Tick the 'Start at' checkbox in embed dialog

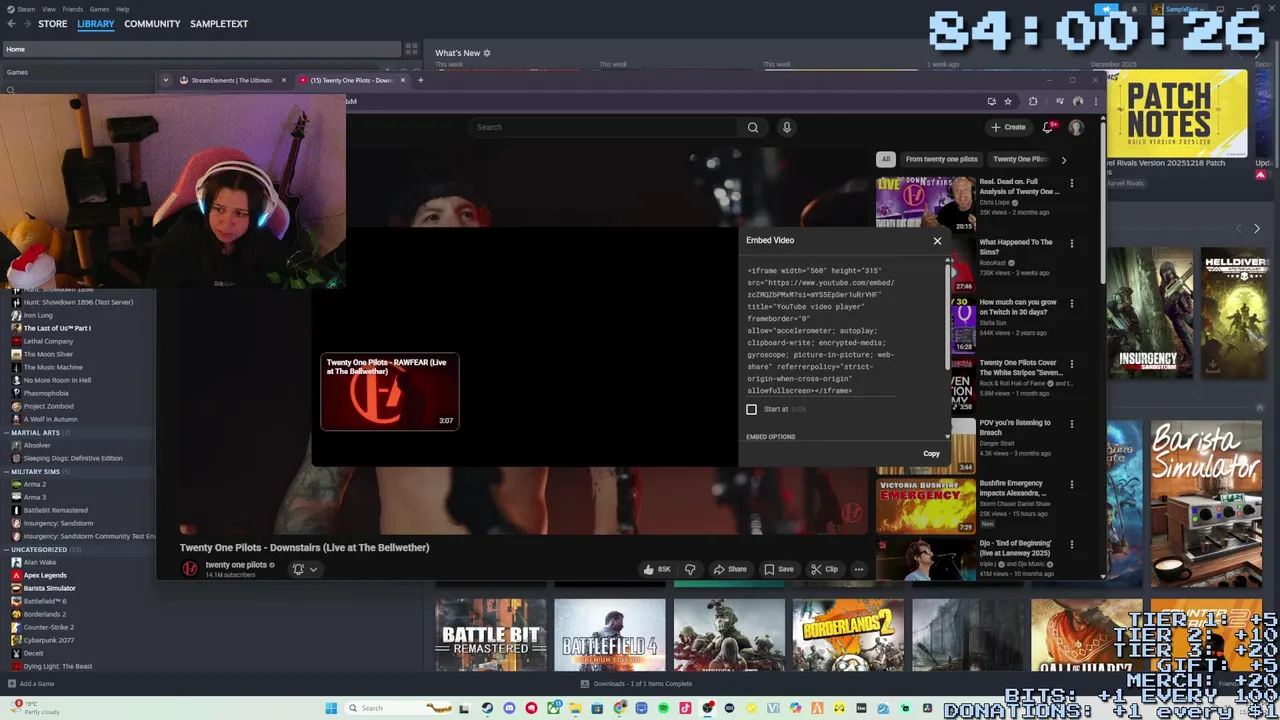[751, 409]
